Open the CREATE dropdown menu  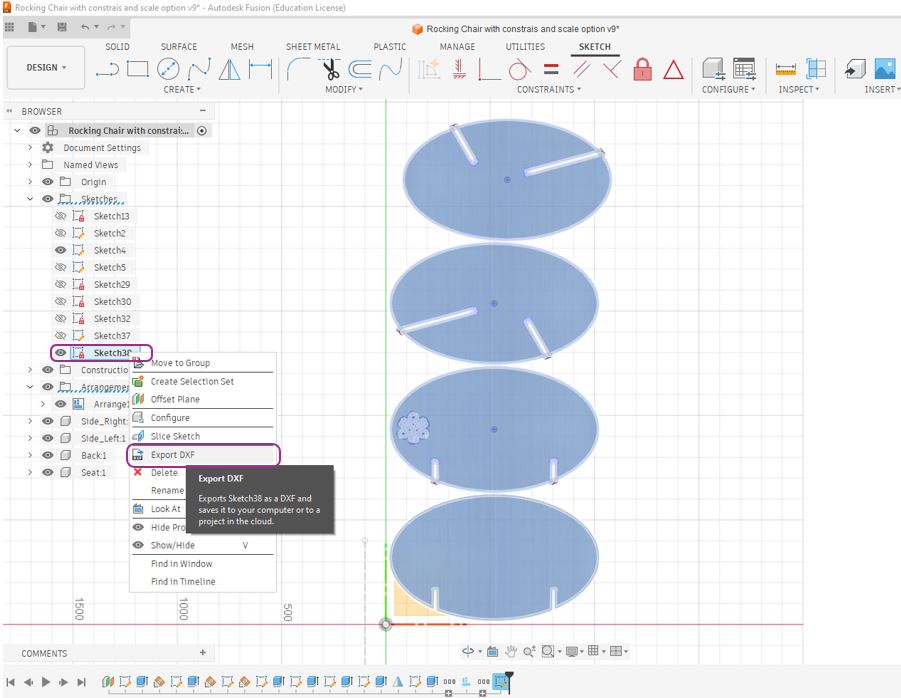coord(182,90)
